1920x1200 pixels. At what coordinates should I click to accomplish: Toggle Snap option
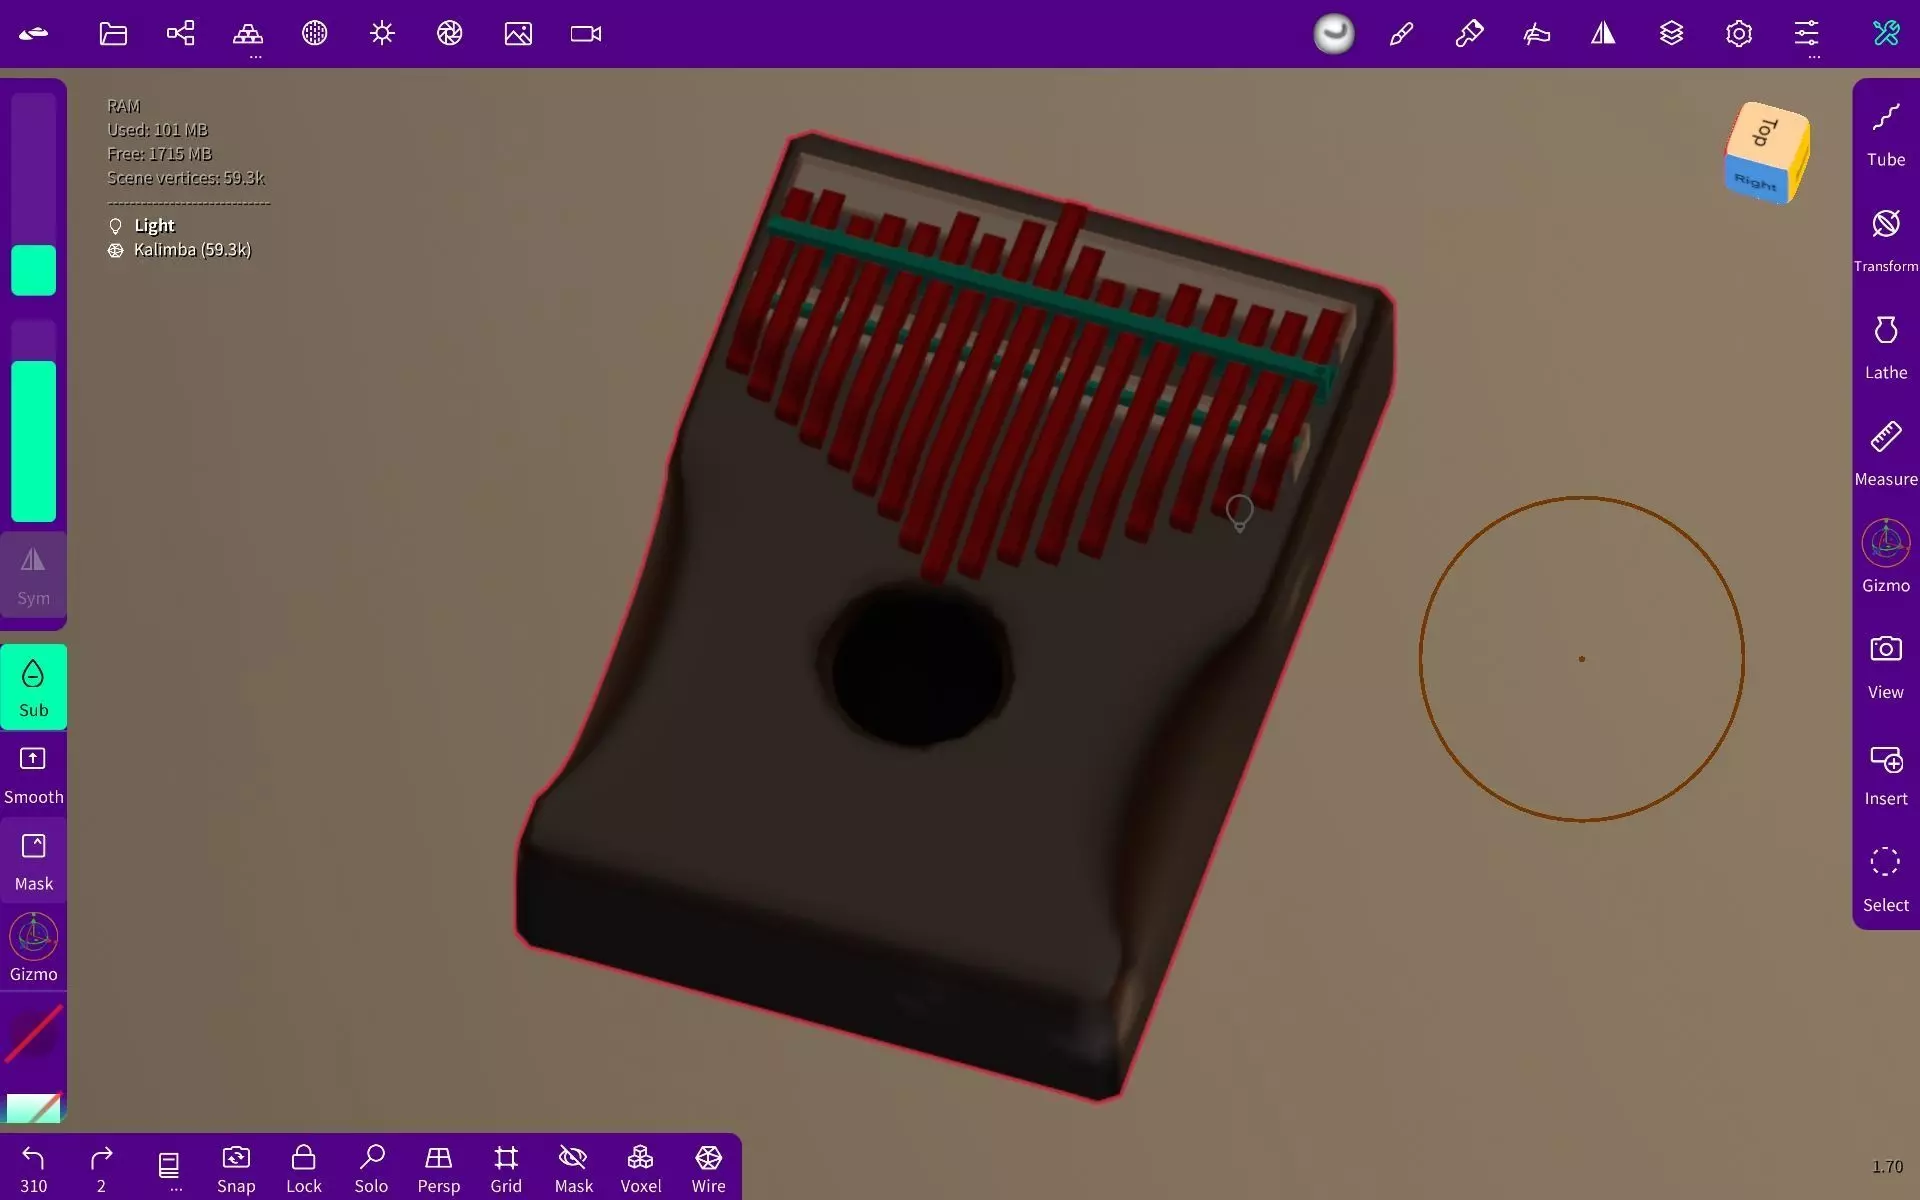click(236, 1167)
